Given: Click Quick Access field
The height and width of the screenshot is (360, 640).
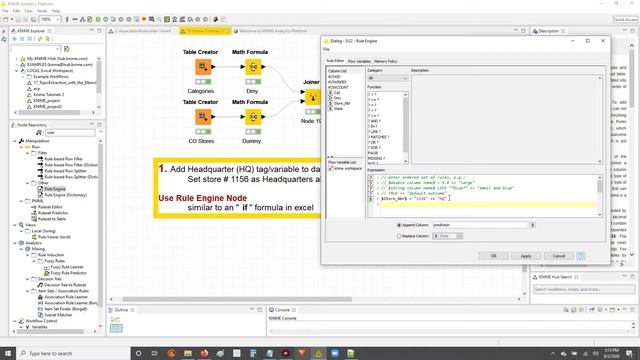Looking at the screenshot, I should point(625,19).
